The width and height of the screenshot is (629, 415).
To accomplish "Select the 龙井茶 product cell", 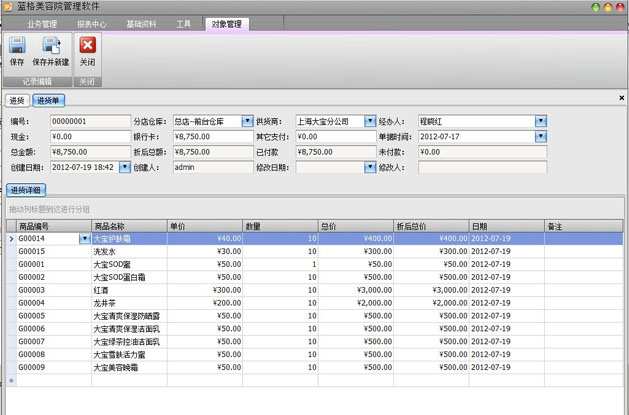I will pyautogui.click(x=129, y=303).
